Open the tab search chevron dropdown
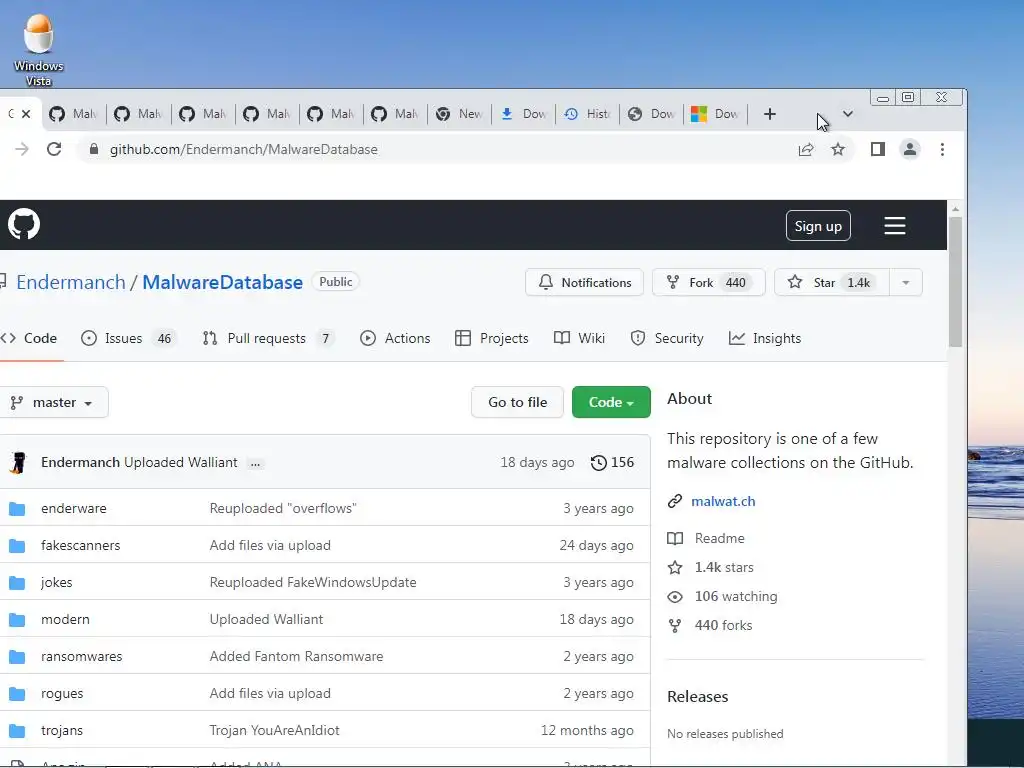The height and width of the screenshot is (768, 1024). coord(848,114)
